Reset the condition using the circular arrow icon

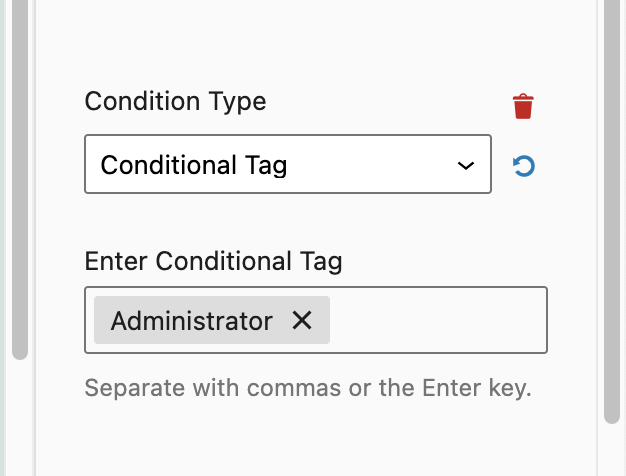pyautogui.click(x=523, y=166)
